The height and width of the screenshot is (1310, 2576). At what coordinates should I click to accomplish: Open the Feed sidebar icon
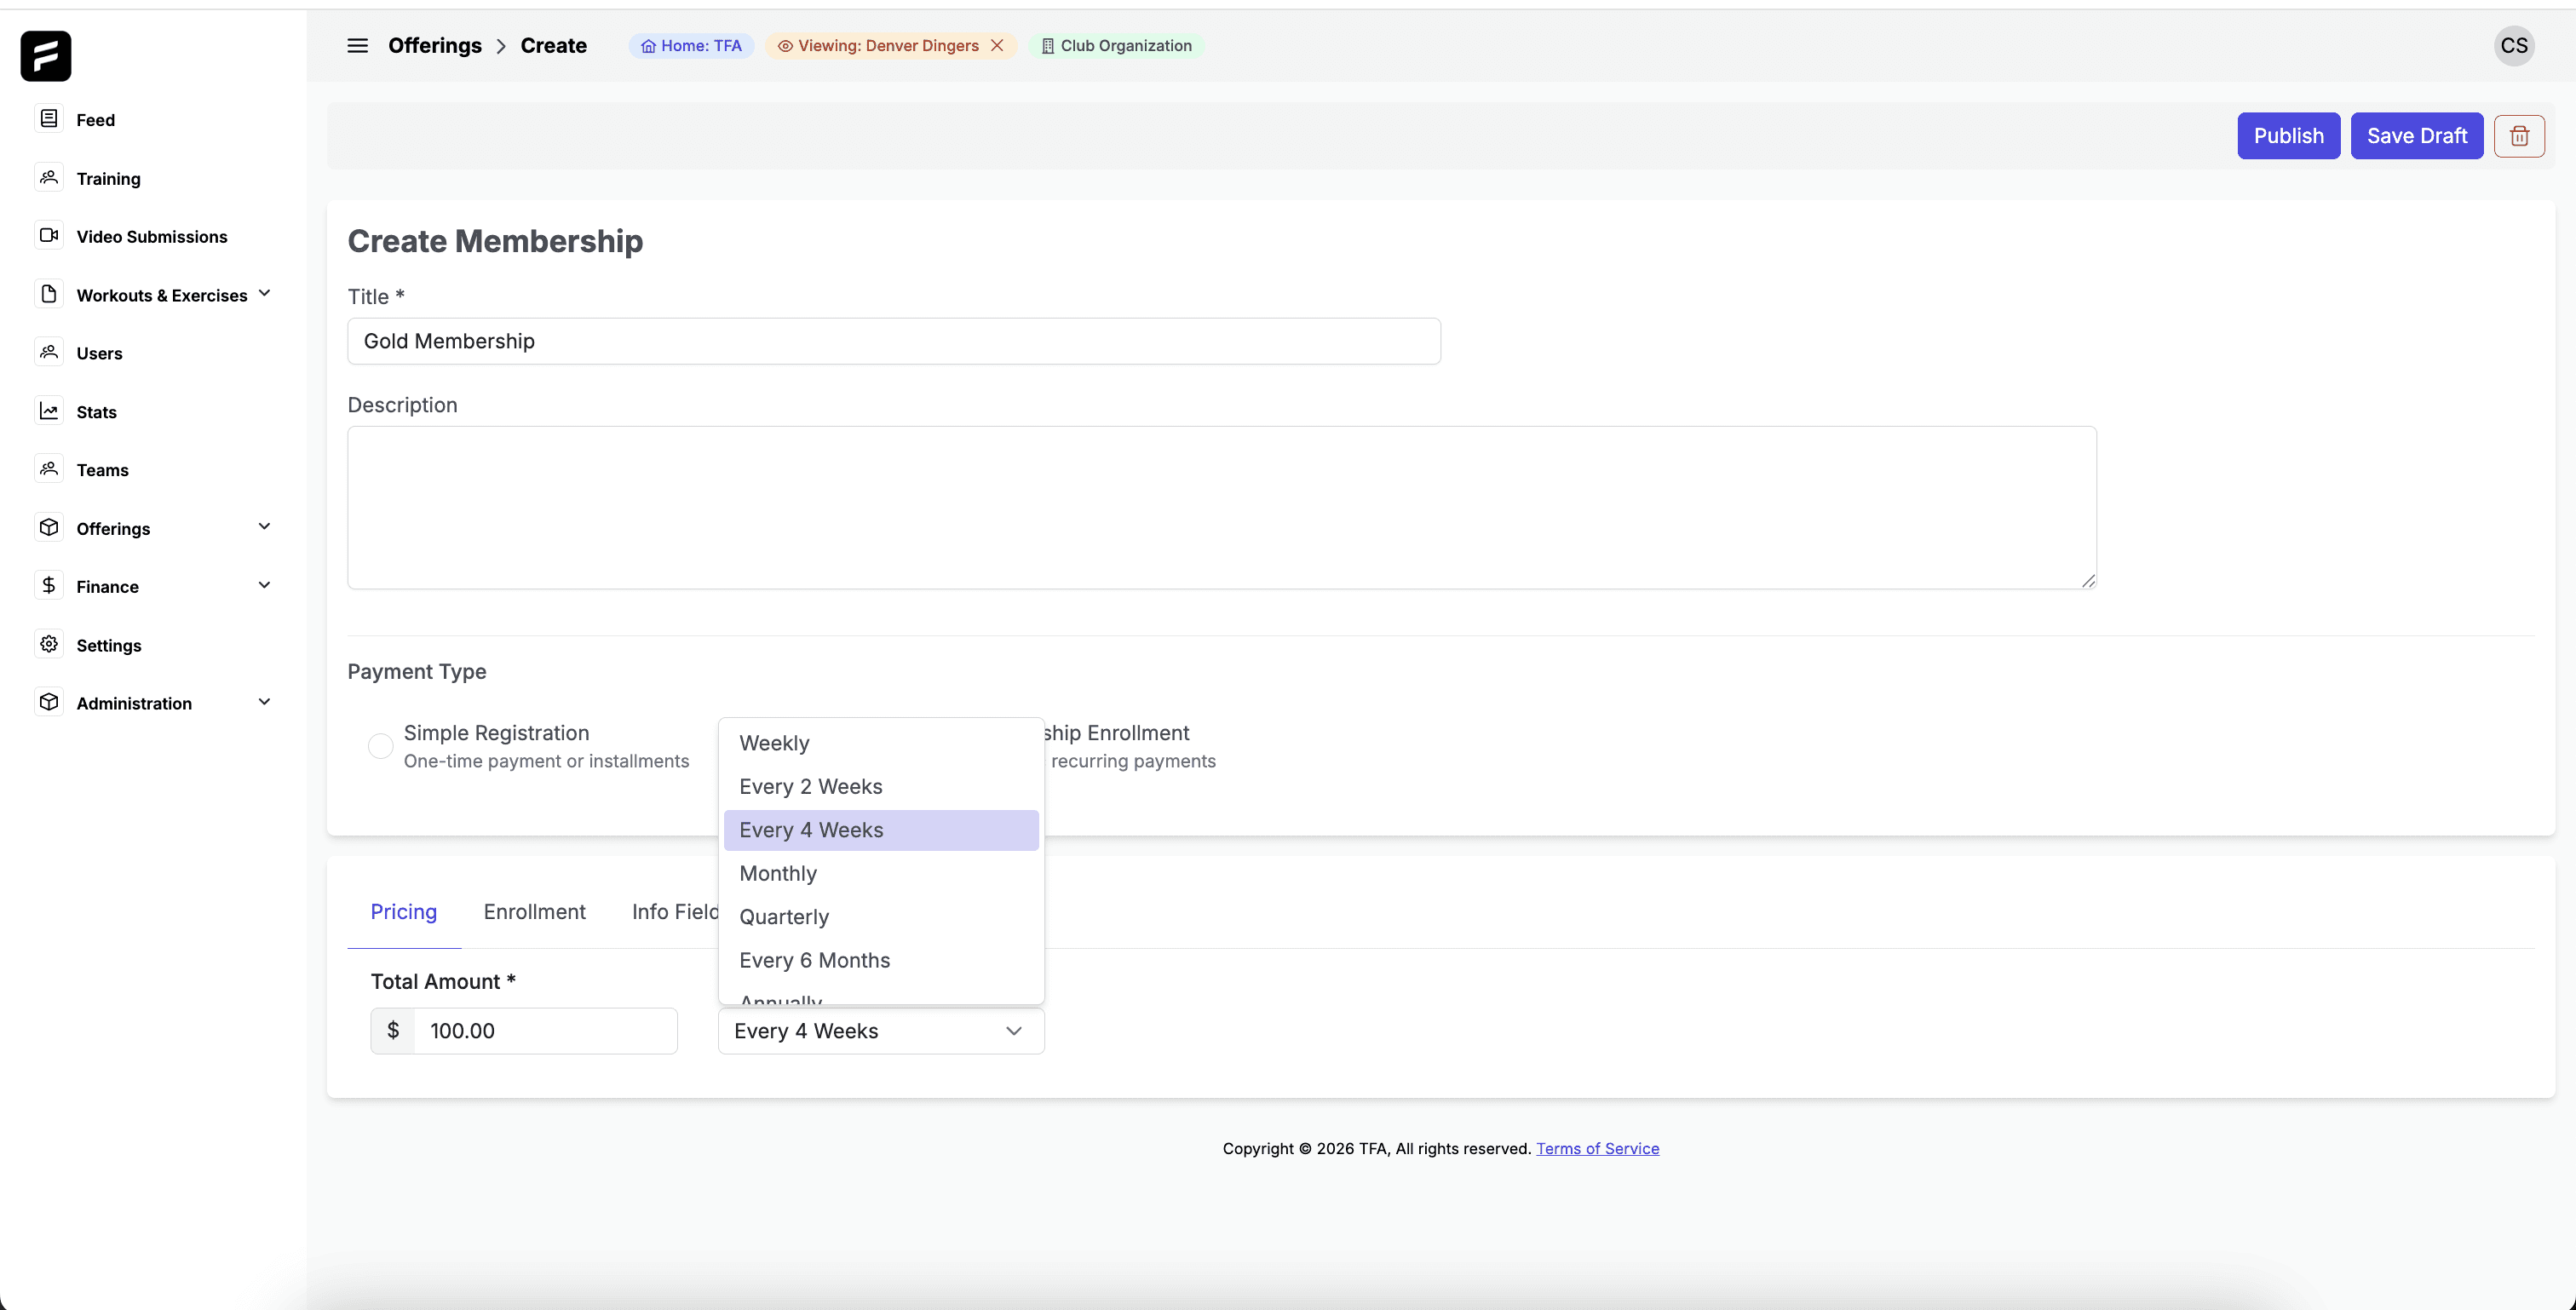[x=49, y=119]
